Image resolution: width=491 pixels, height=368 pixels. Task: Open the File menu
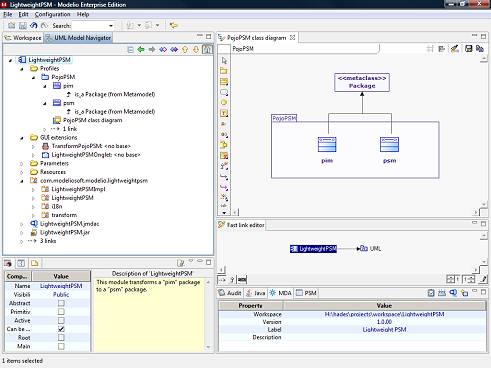tap(8, 14)
